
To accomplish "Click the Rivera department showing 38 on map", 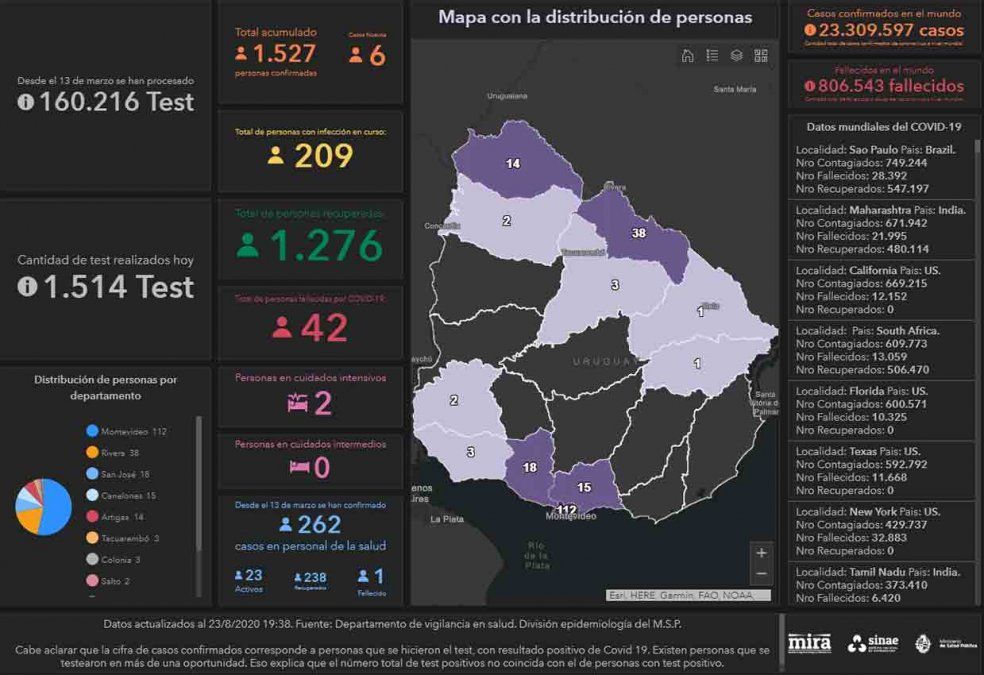I will [638, 232].
